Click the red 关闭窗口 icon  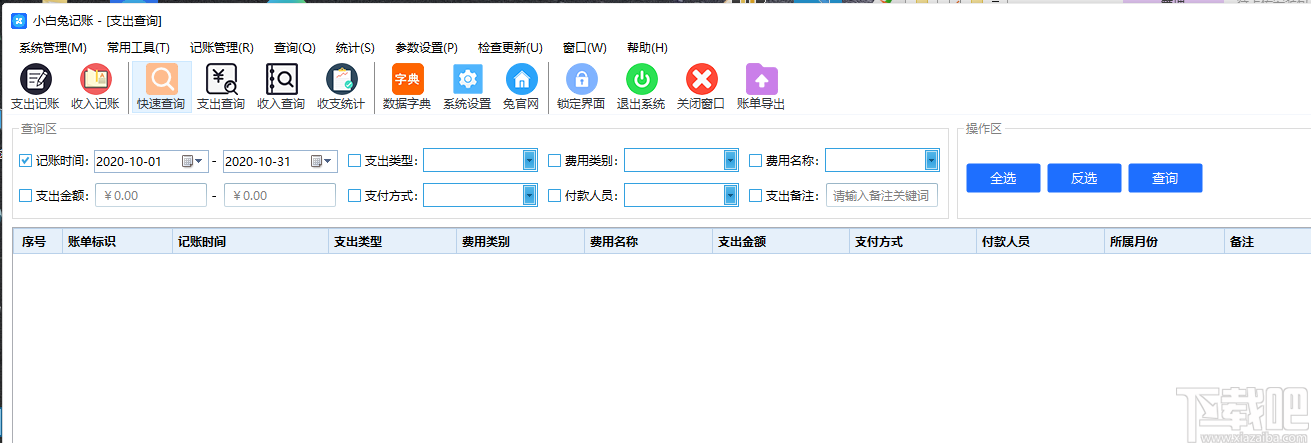pyautogui.click(x=701, y=86)
